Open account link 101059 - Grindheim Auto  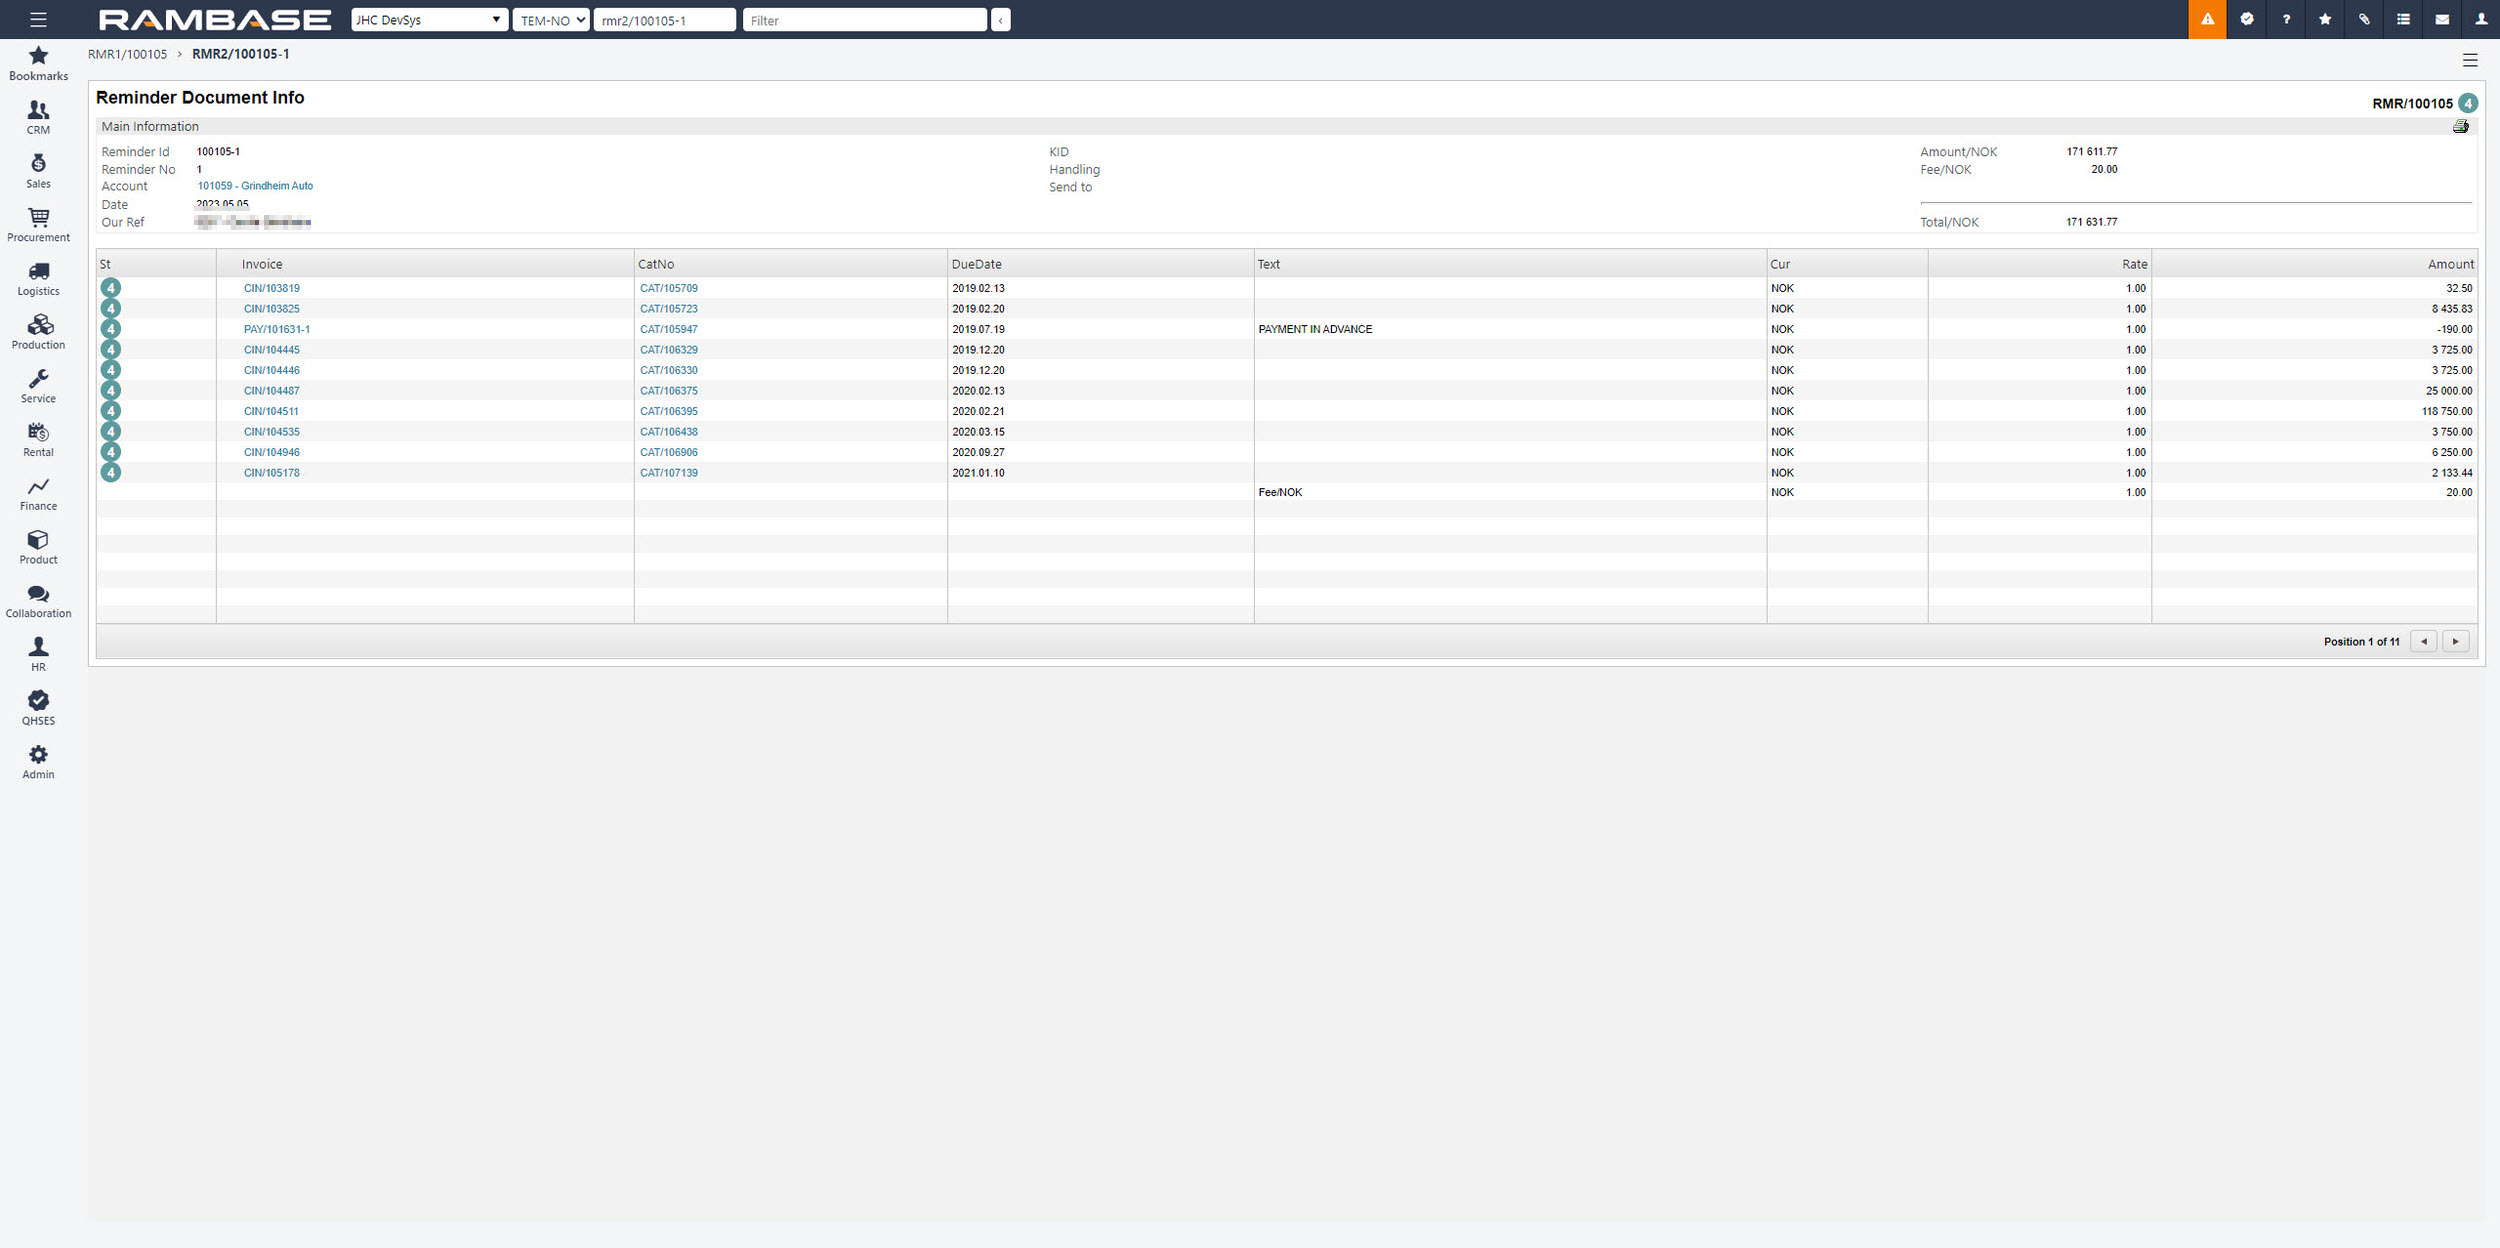(255, 186)
